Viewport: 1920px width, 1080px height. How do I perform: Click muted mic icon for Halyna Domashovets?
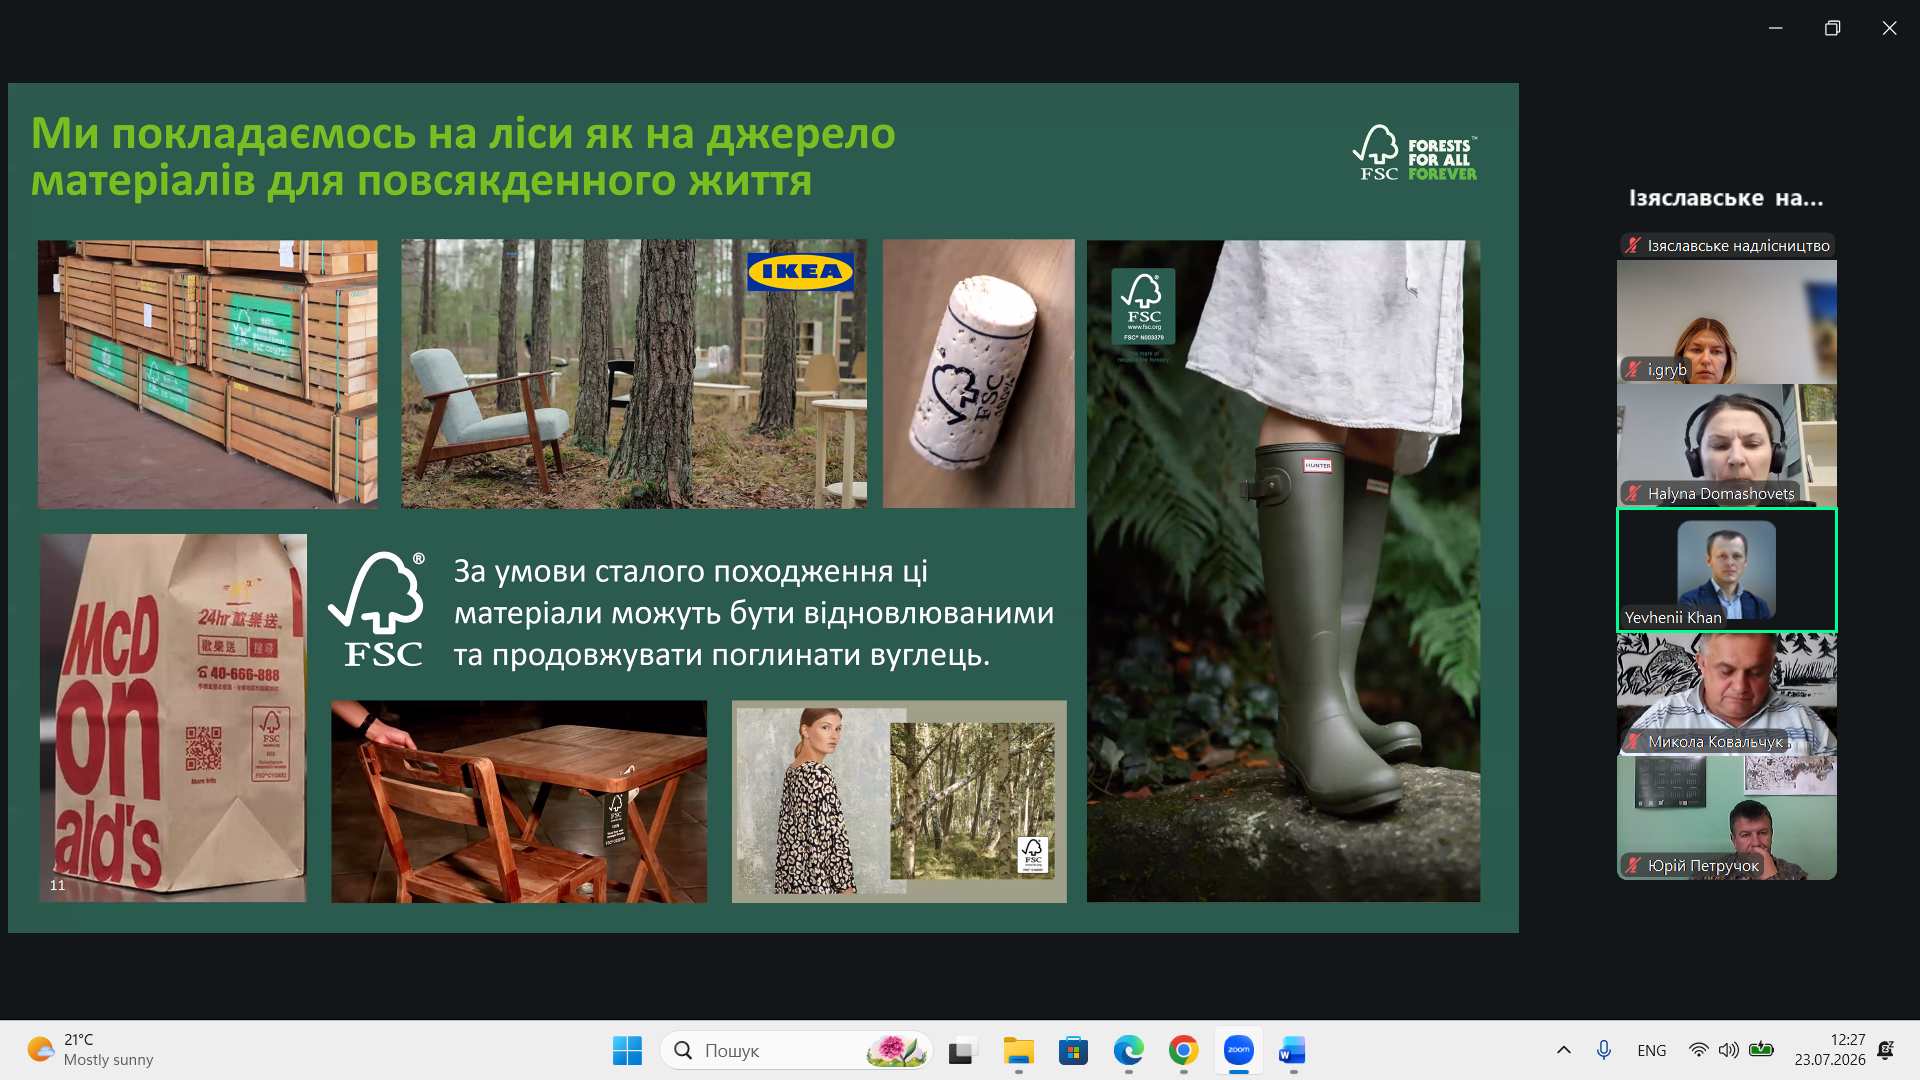[x=1633, y=493]
